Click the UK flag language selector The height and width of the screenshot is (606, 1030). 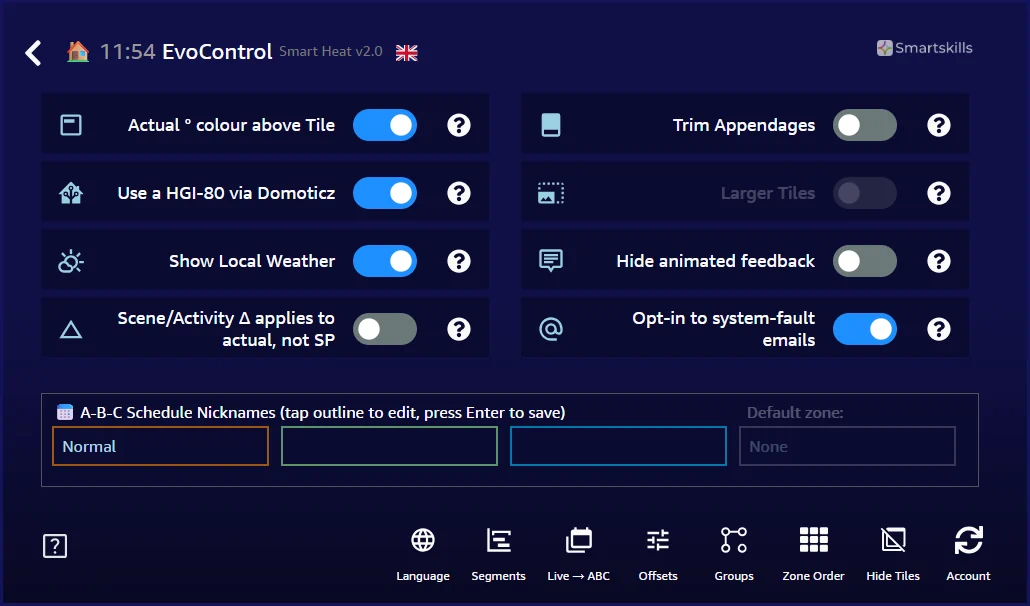pyautogui.click(x=407, y=53)
